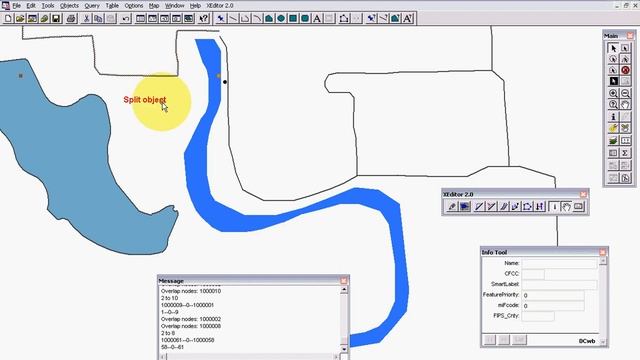The height and width of the screenshot is (360, 640).
Task: Open the Window menu
Action: (174, 6)
